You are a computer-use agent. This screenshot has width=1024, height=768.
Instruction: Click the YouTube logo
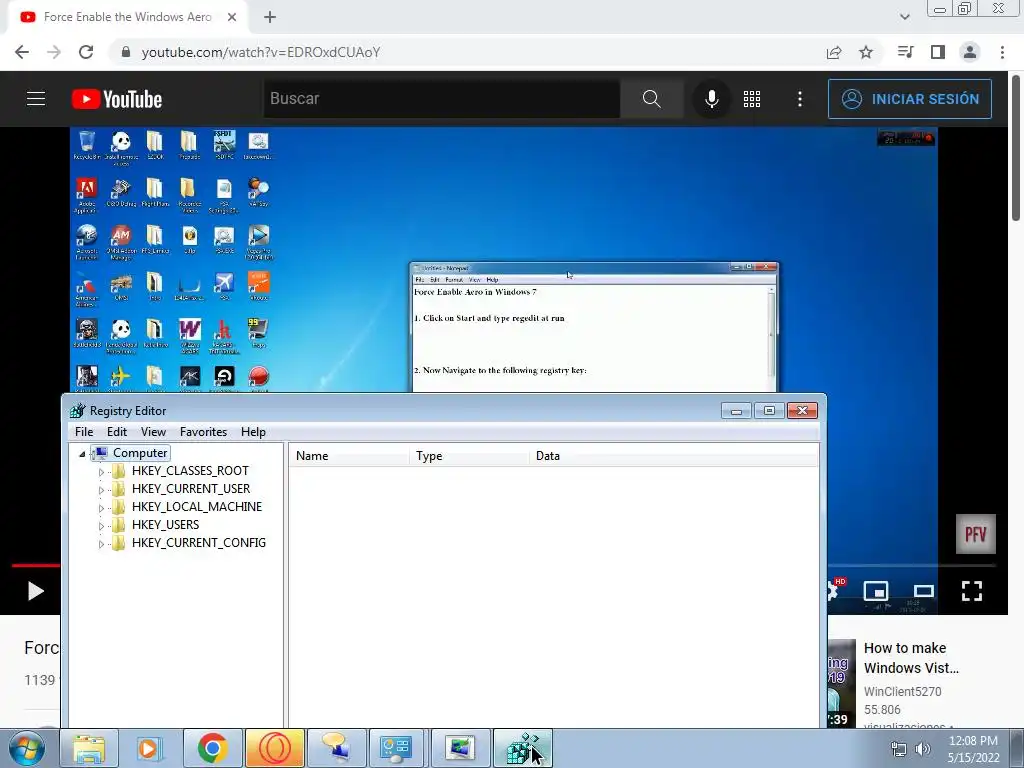point(117,99)
